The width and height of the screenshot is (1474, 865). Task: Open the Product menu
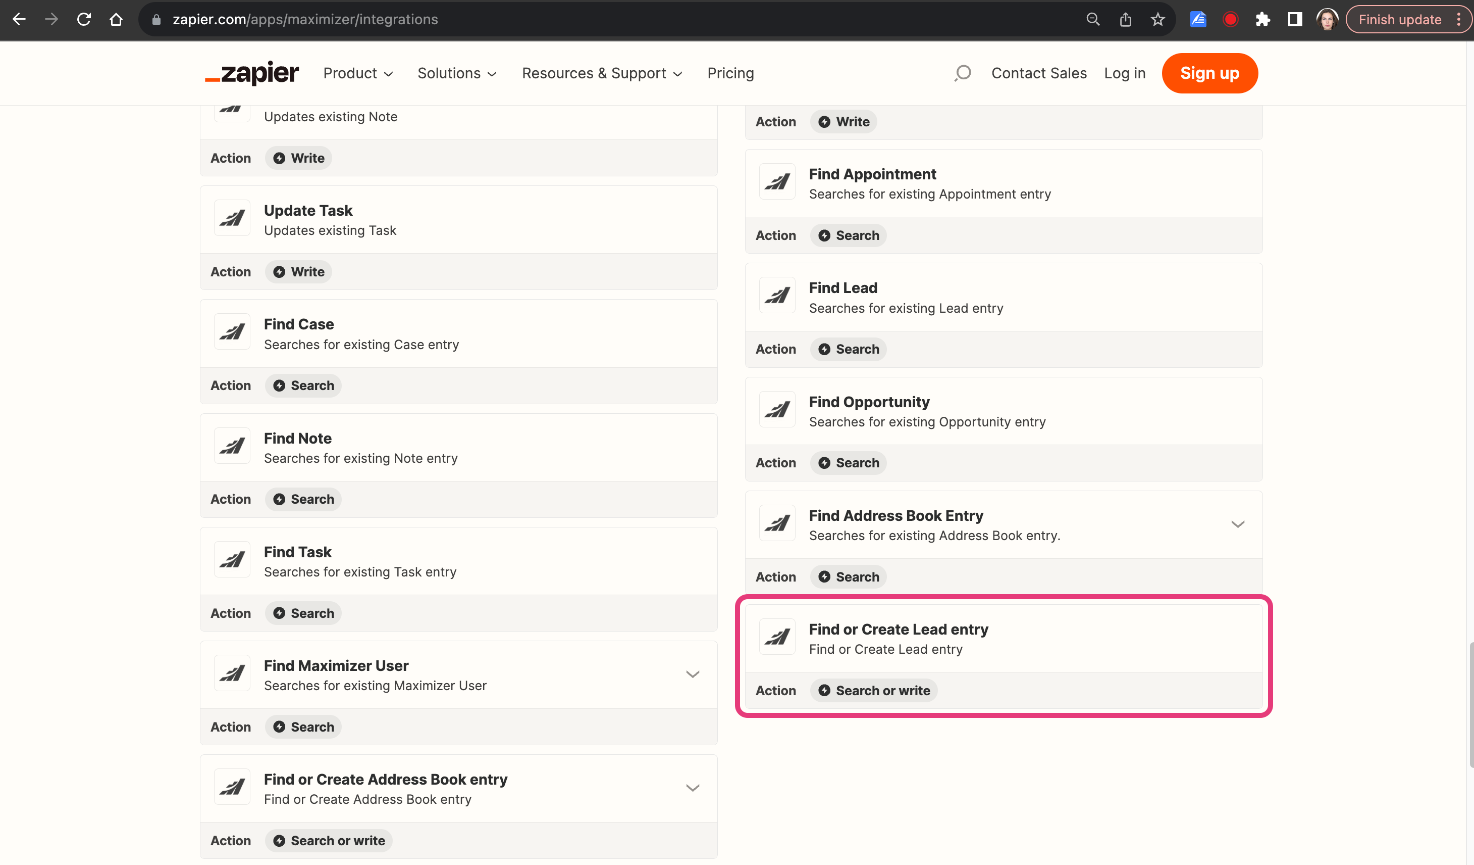(358, 73)
